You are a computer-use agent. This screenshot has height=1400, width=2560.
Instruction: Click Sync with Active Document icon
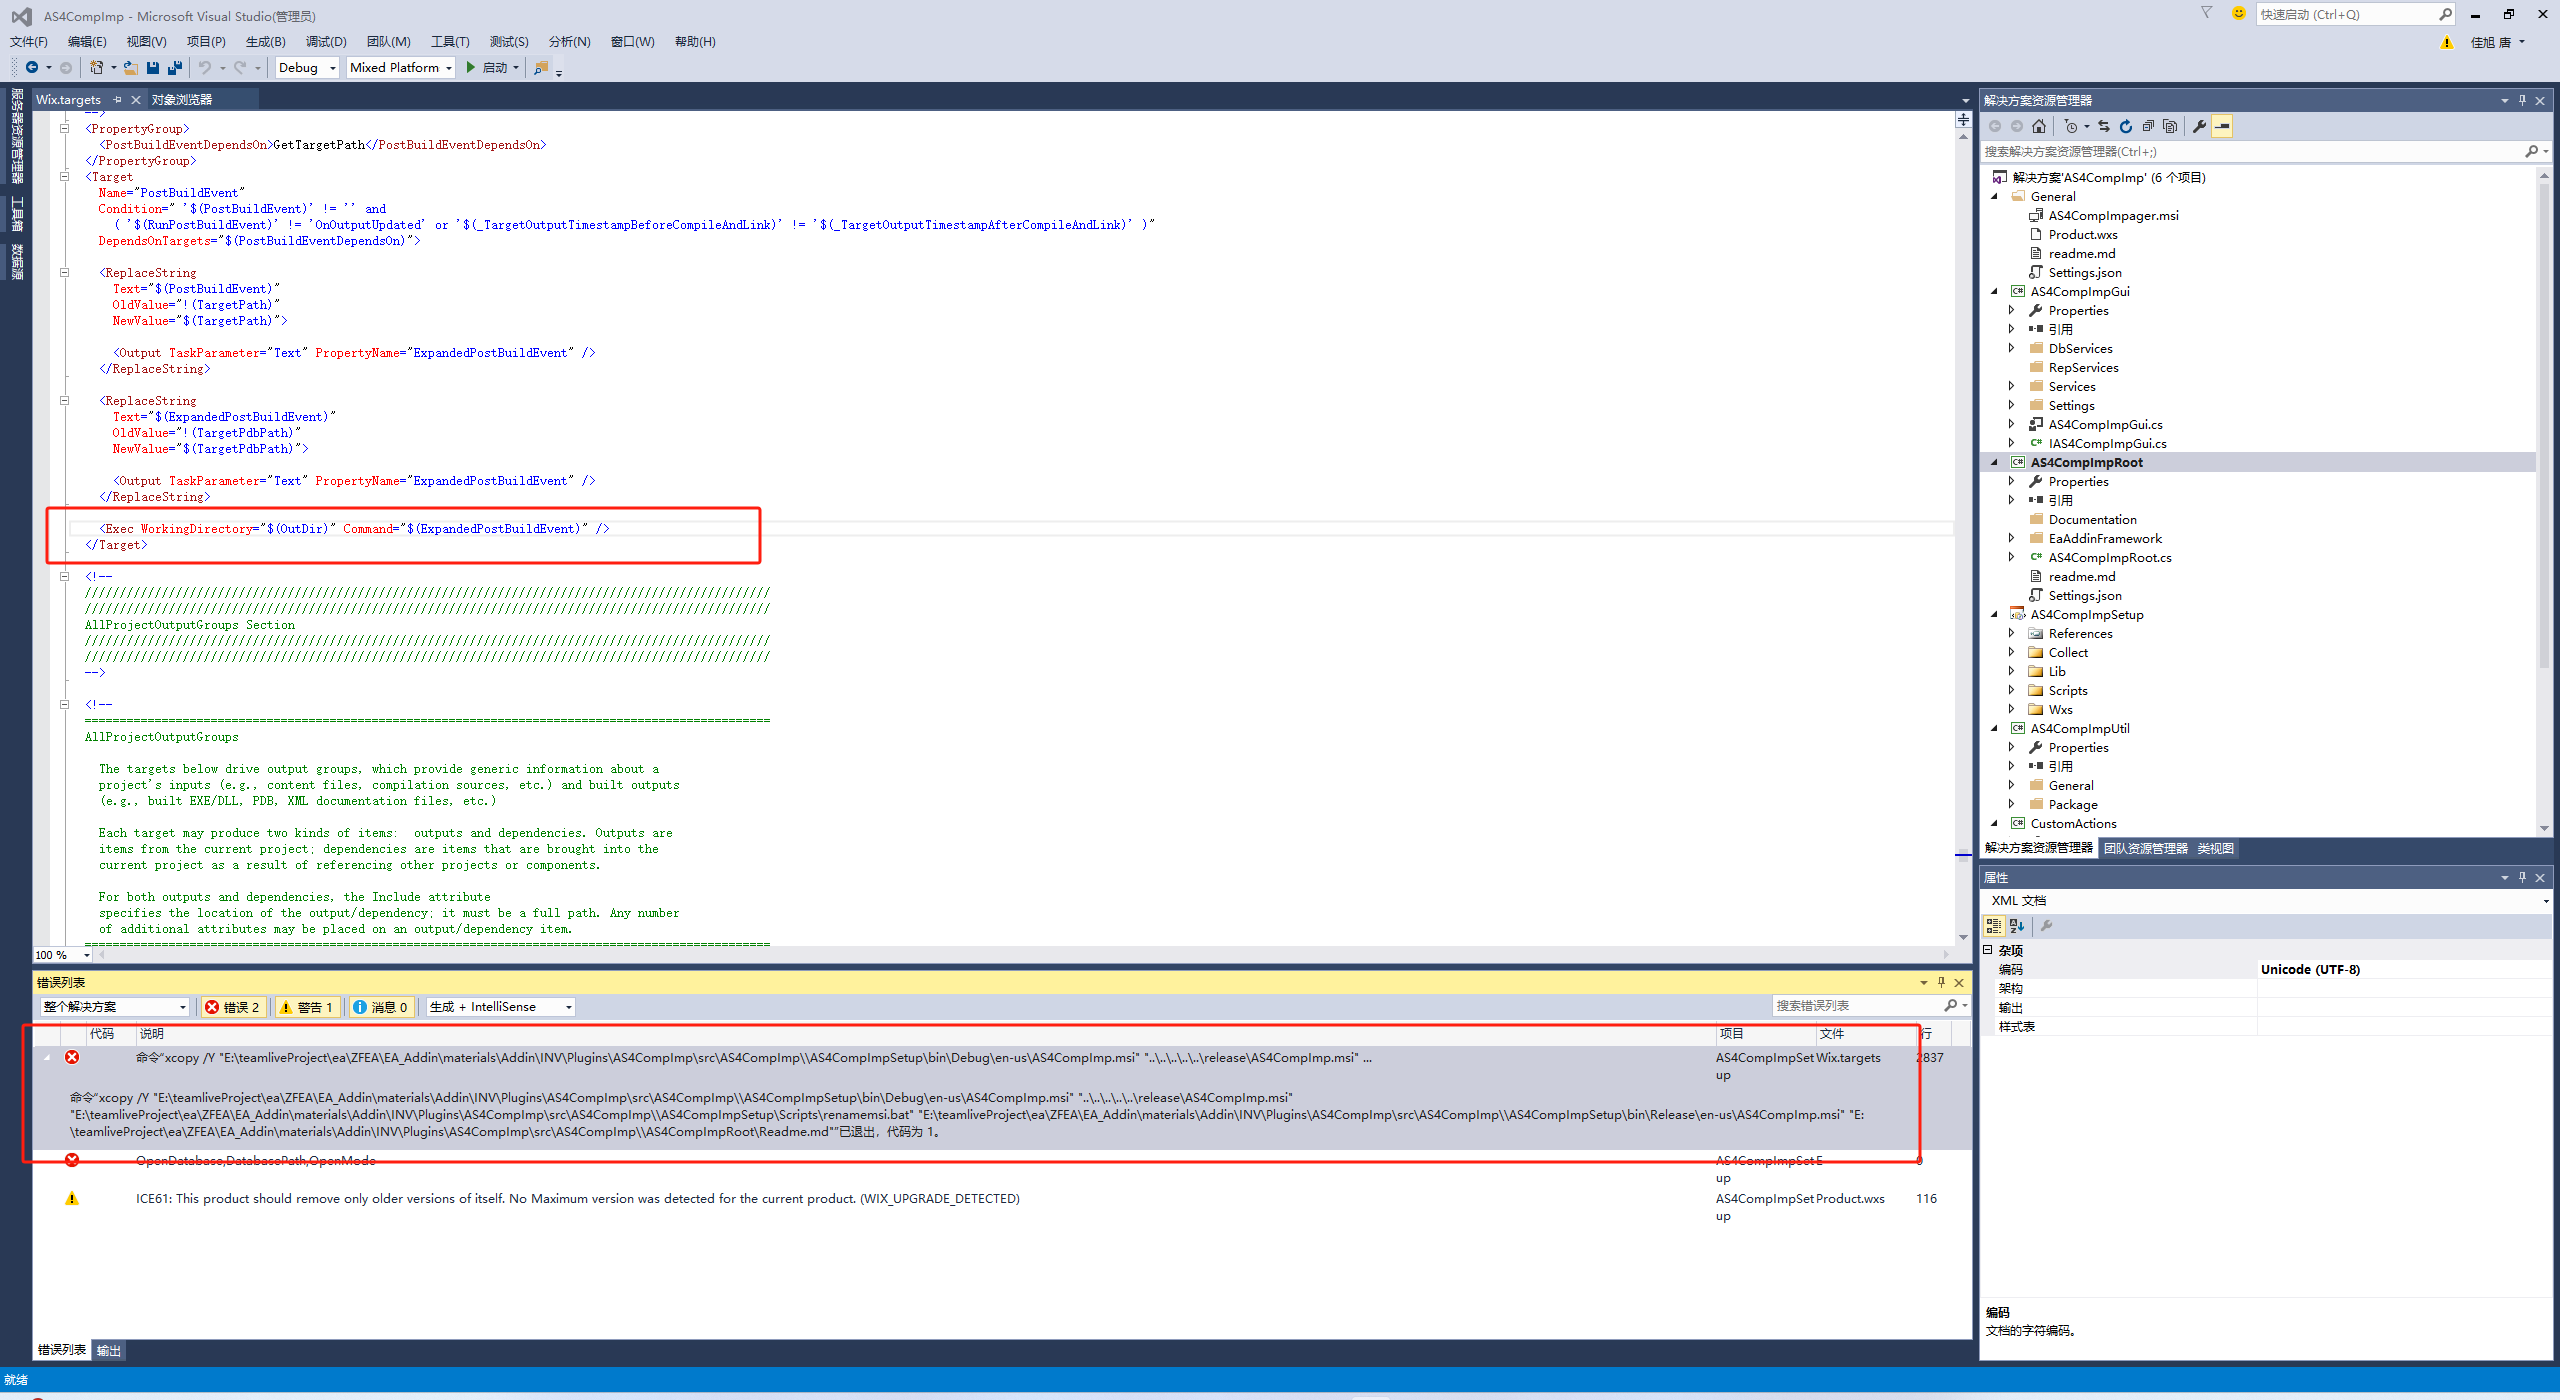(2104, 126)
